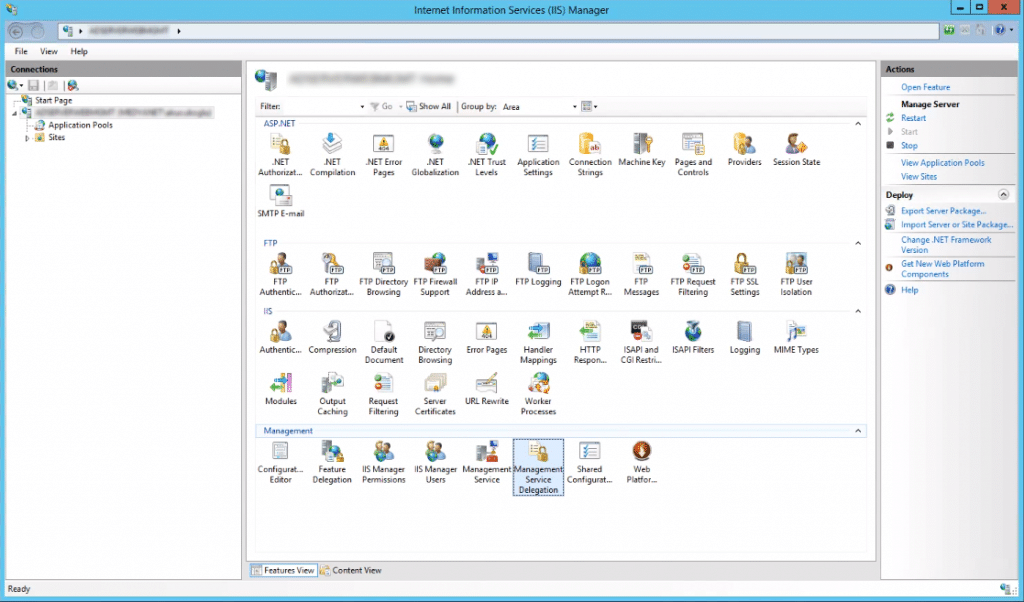Open .NET Globalization feature
The width and height of the screenshot is (1024, 602).
[x=435, y=155]
